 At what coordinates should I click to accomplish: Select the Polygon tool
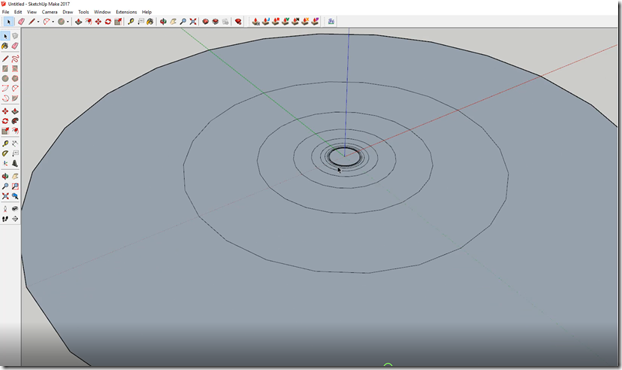(x=15, y=79)
